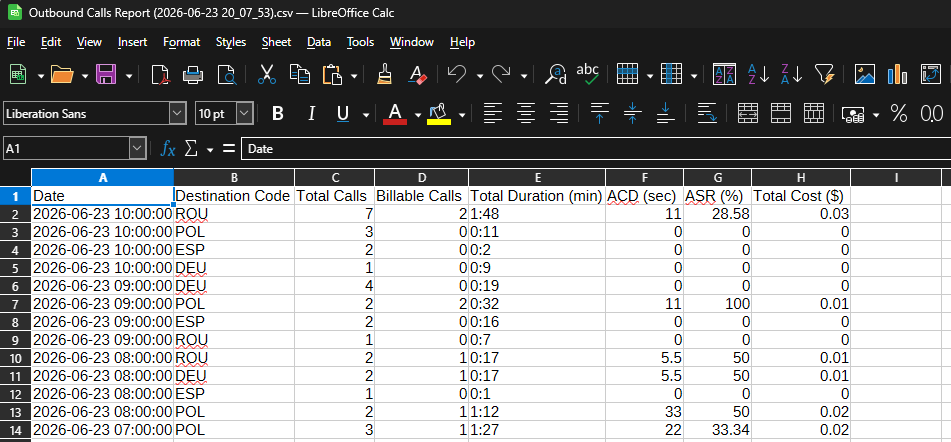
Task: Activate Clone Formatting paintbrush
Action: coord(384,75)
